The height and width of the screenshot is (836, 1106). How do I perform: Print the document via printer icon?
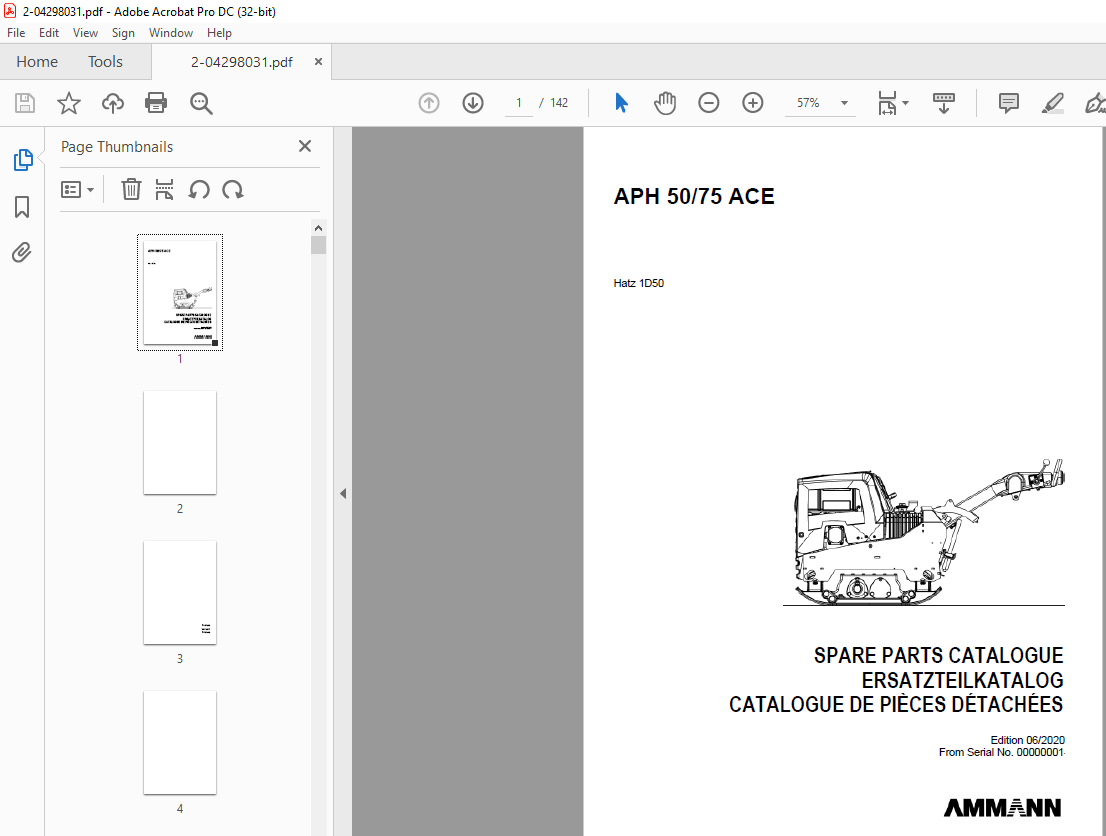pyautogui.click(x=156, y=103)
